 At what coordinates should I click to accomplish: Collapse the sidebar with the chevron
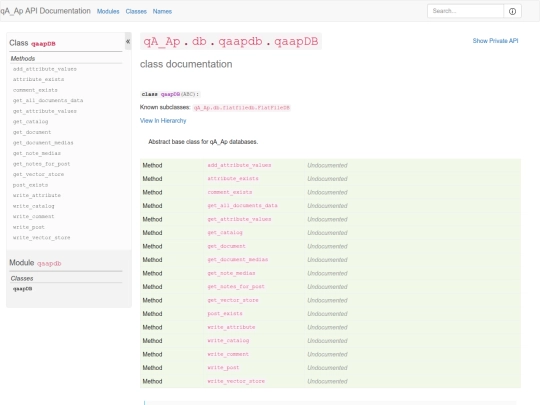pos(128,41)
